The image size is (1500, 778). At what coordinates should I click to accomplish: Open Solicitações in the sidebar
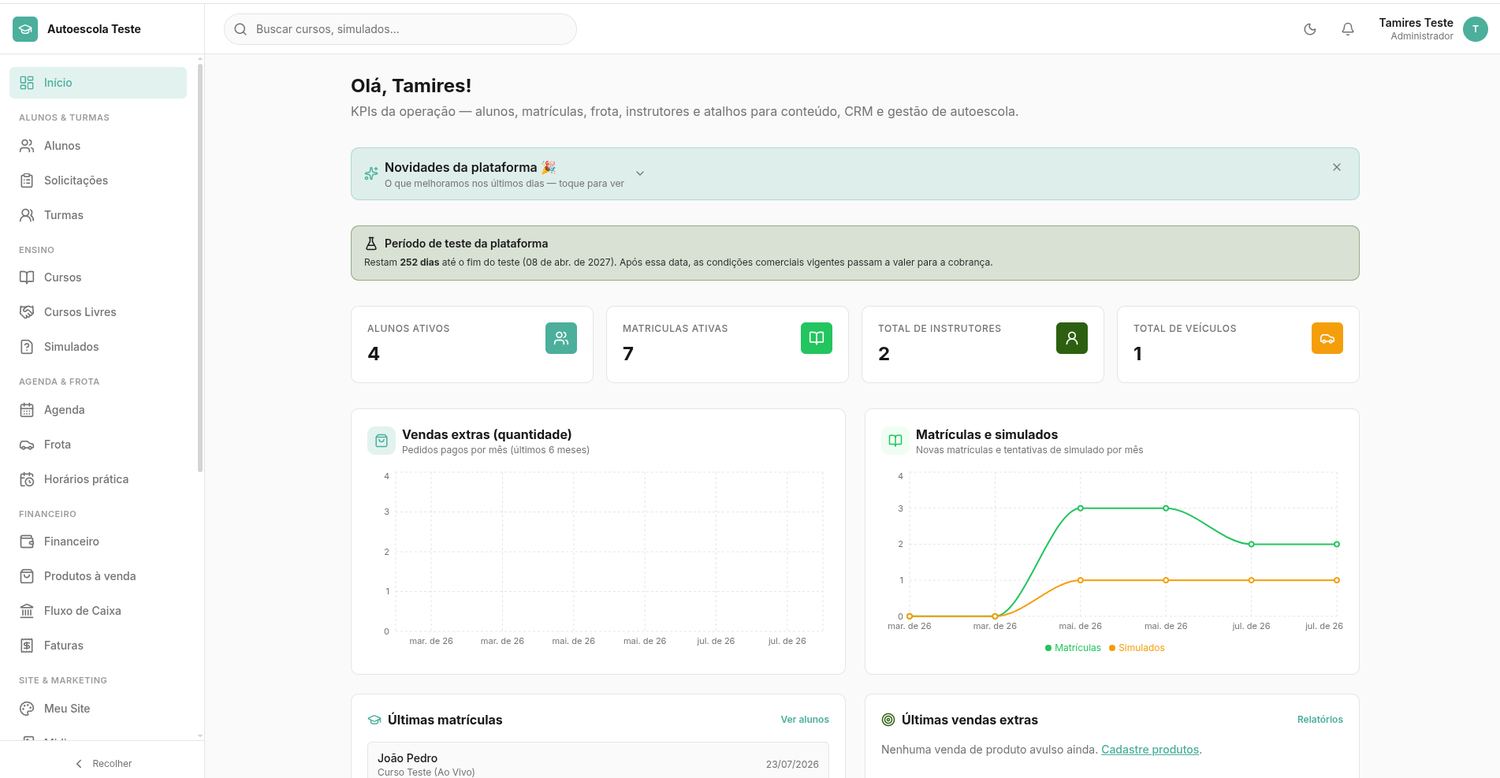[98, 181]
